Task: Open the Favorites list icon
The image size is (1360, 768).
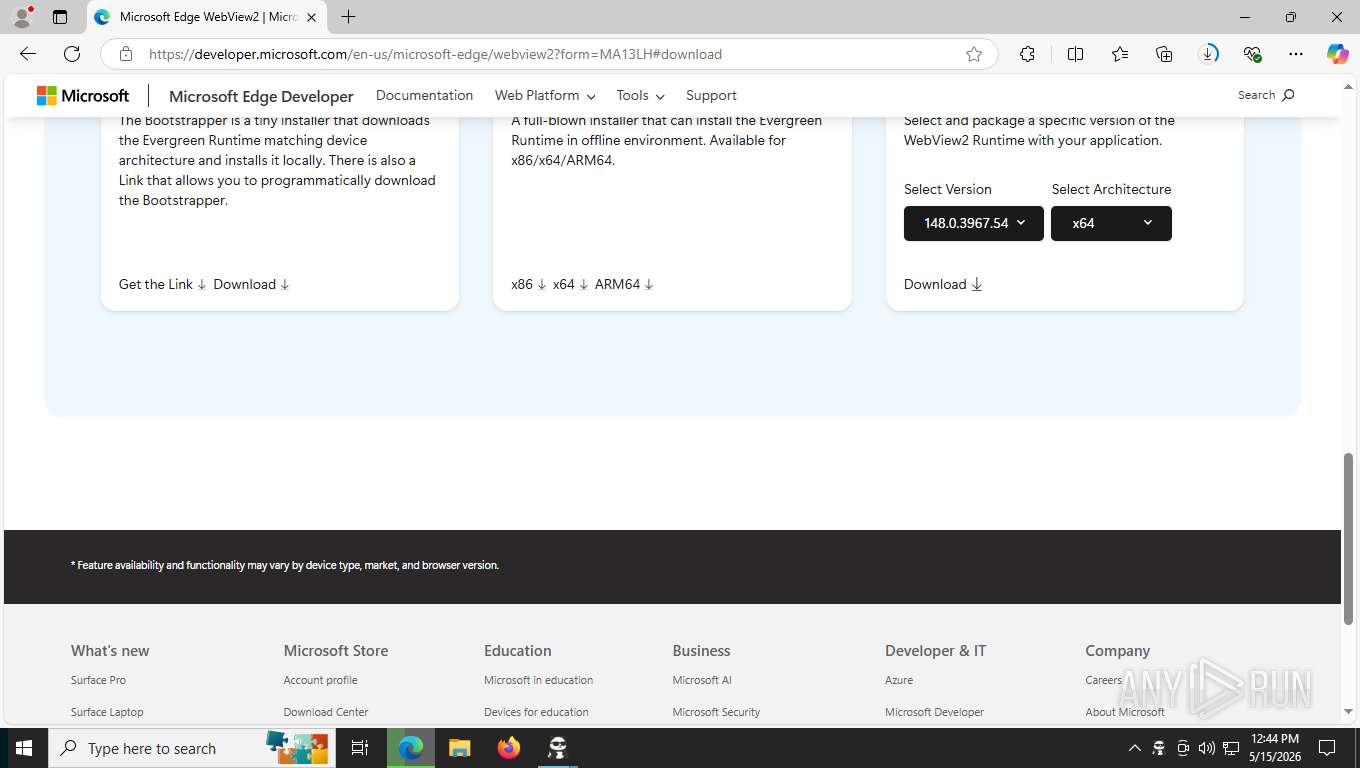Action: (x=1120, y=54)
